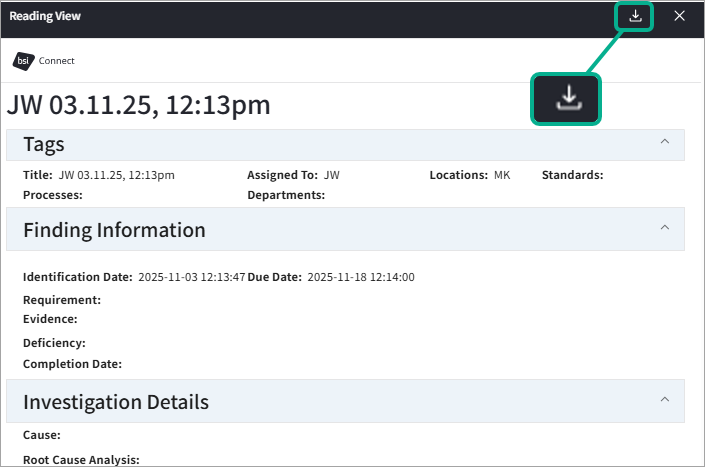Click the Evidence label
705x467 pixels.
(50, 319)
